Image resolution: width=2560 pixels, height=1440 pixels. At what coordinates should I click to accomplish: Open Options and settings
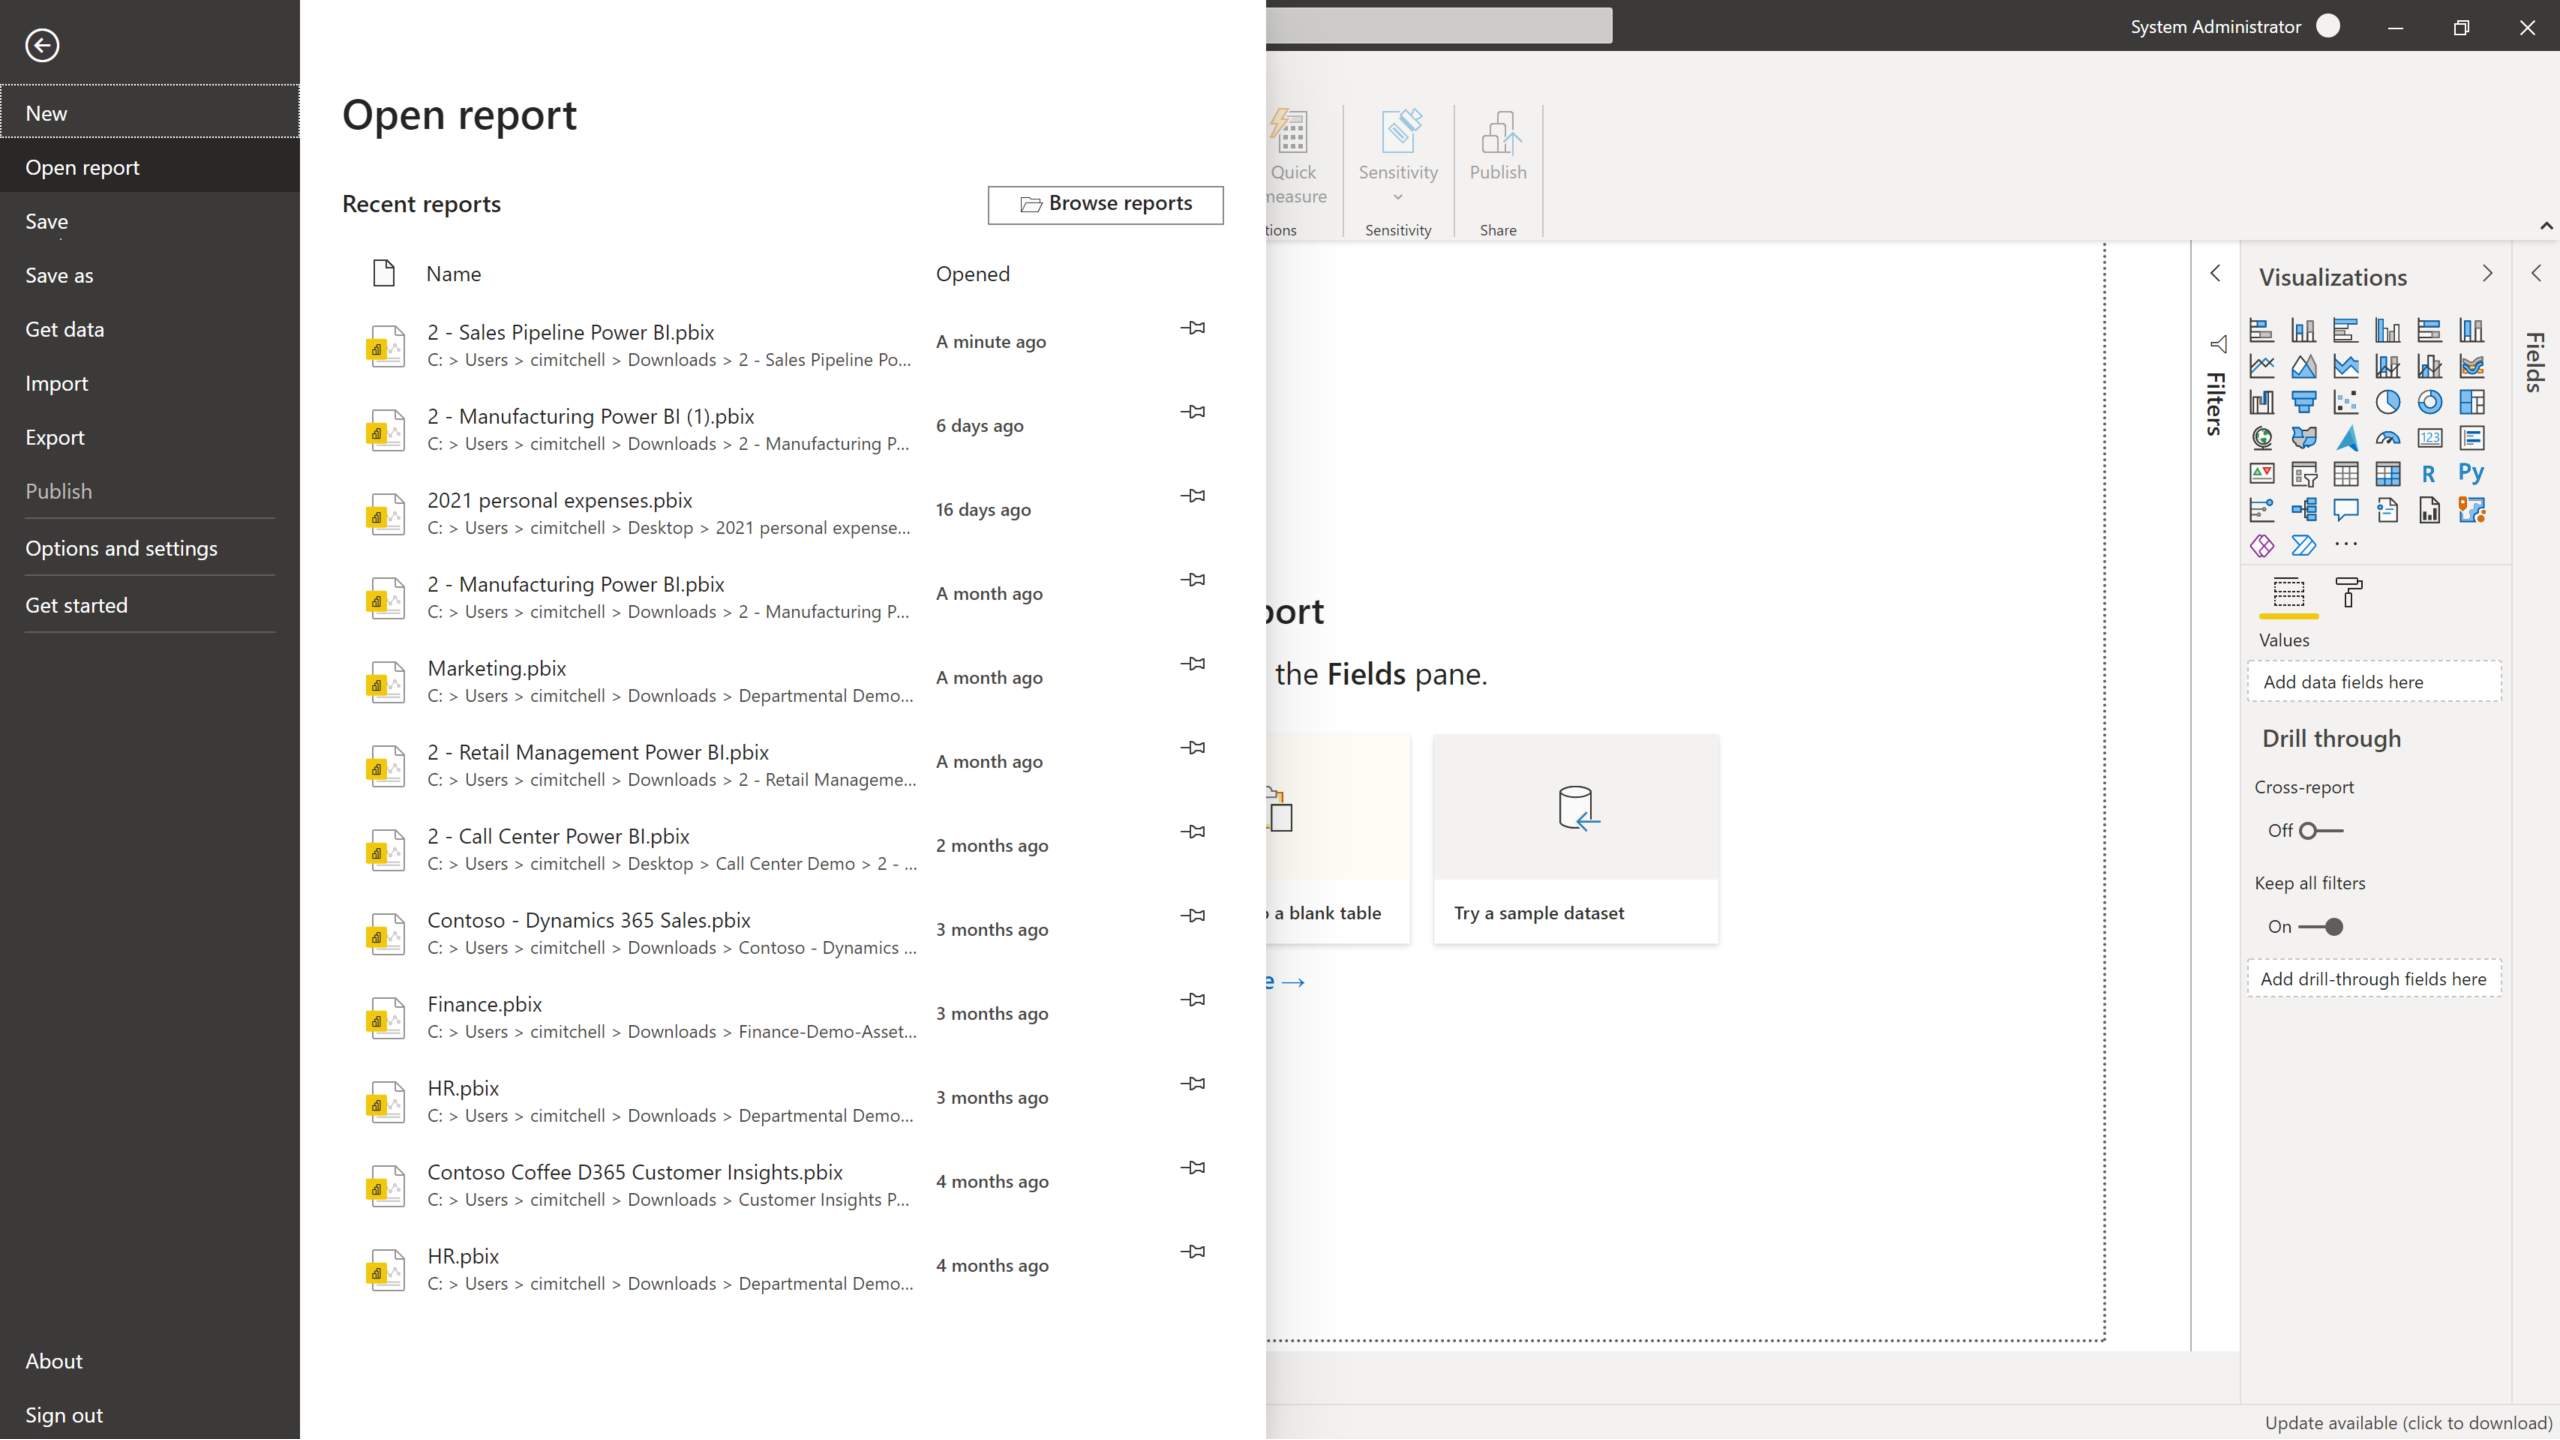(x=121, y=548)
